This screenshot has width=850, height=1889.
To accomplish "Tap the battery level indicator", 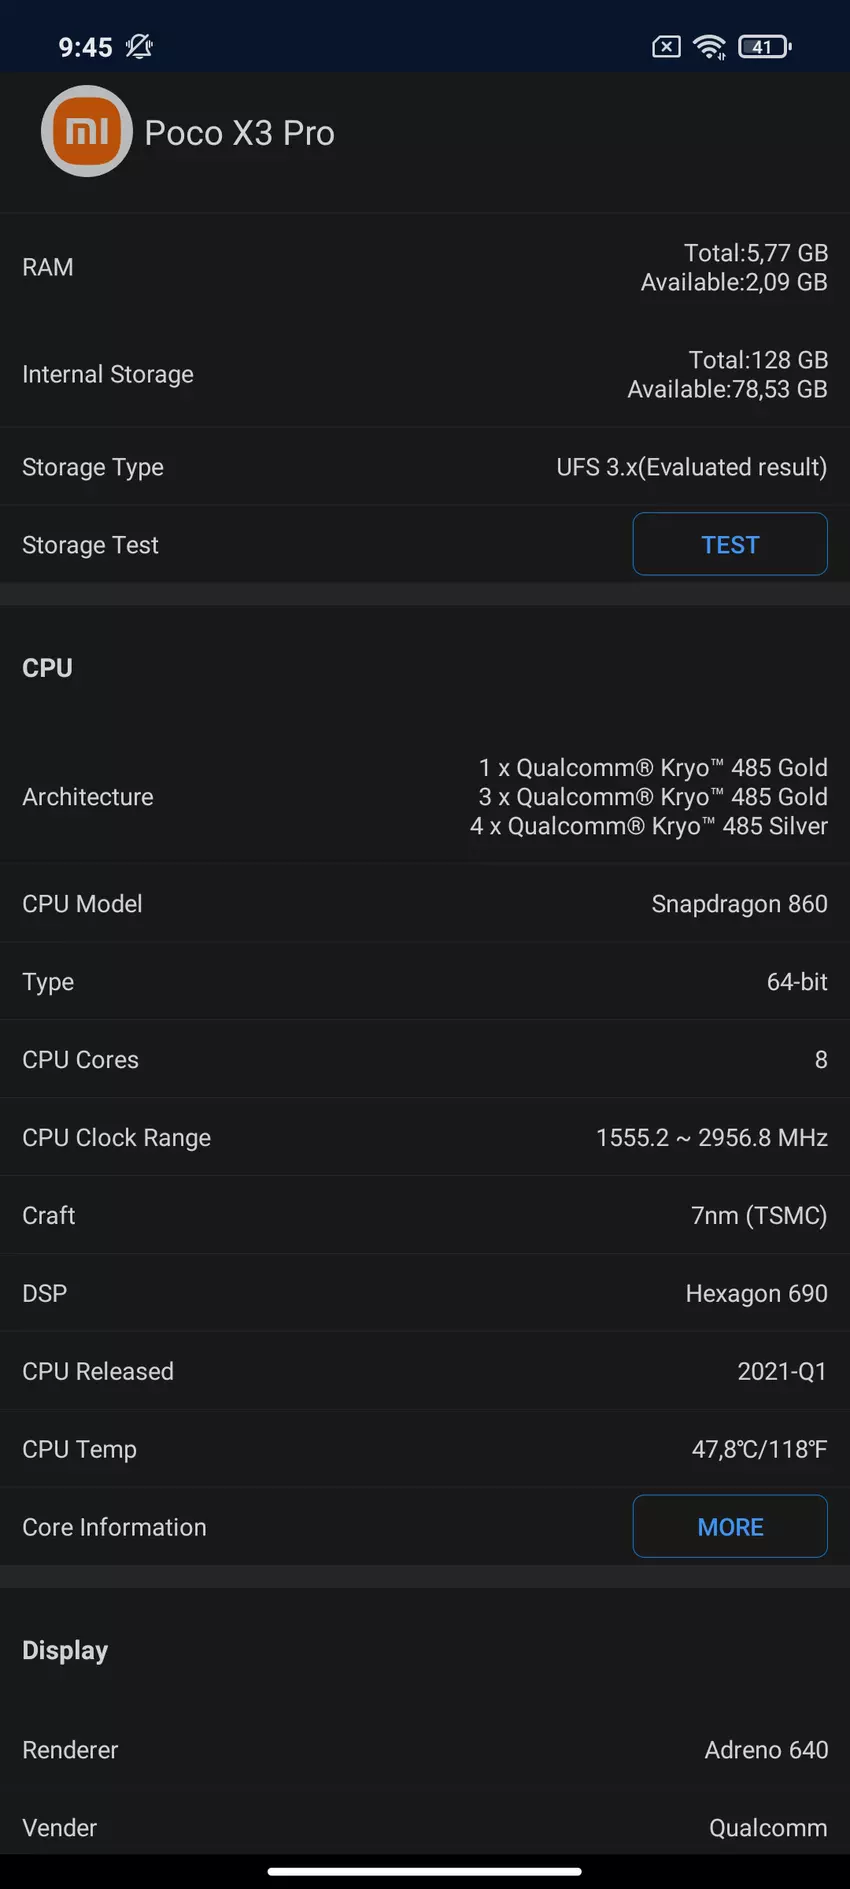I will pyautogui.click(x=764, y=46).
